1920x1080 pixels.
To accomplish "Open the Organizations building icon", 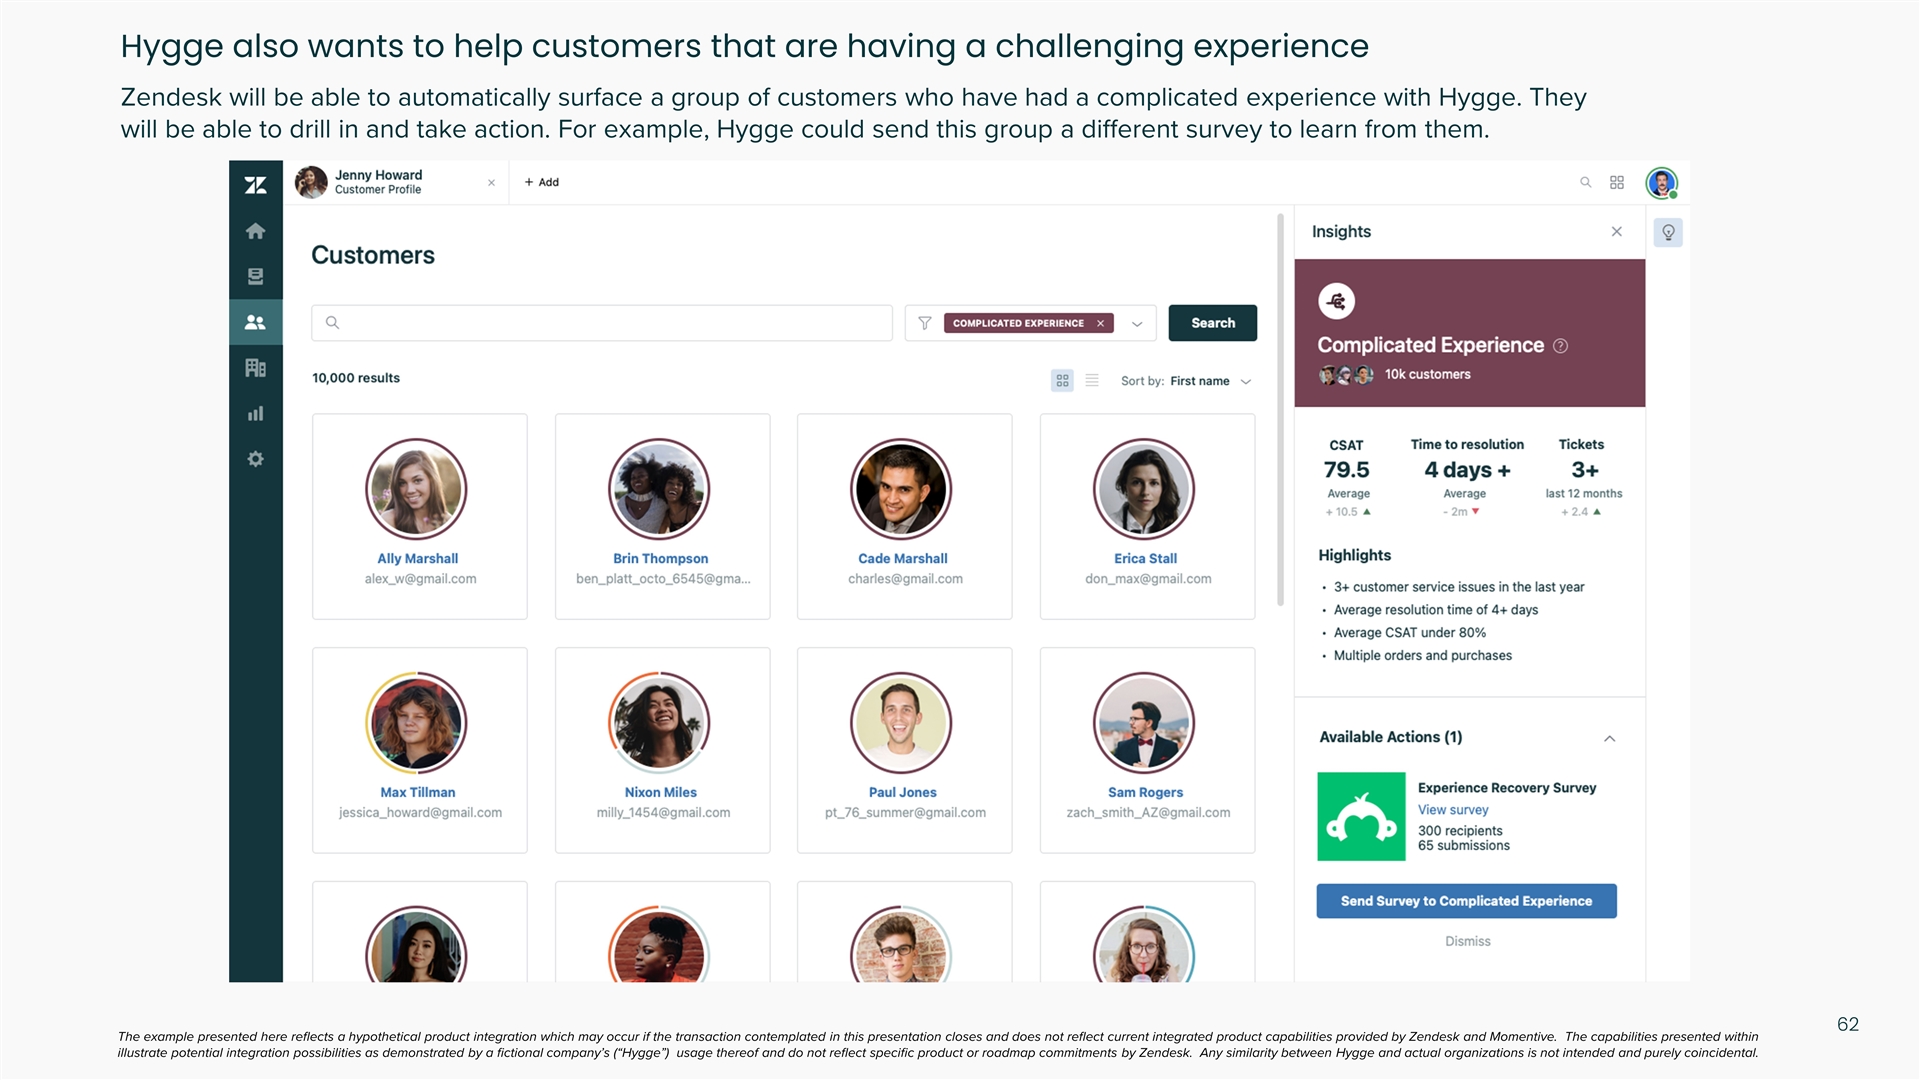I will point(255,368).
